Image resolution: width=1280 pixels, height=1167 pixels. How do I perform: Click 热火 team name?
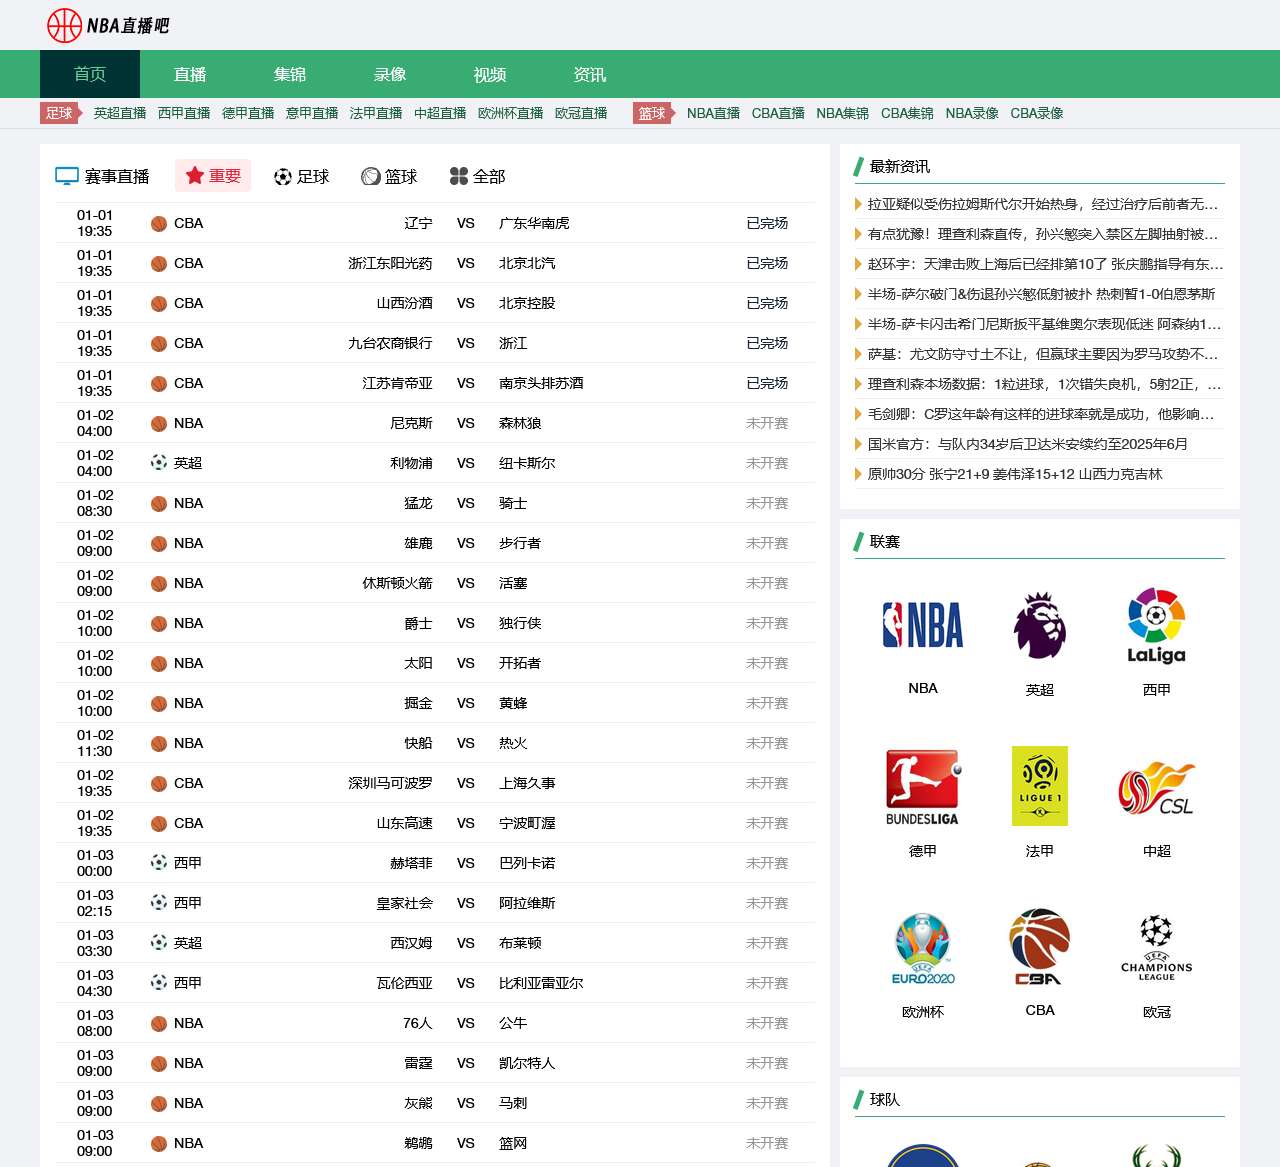click(x=513, y=743)
